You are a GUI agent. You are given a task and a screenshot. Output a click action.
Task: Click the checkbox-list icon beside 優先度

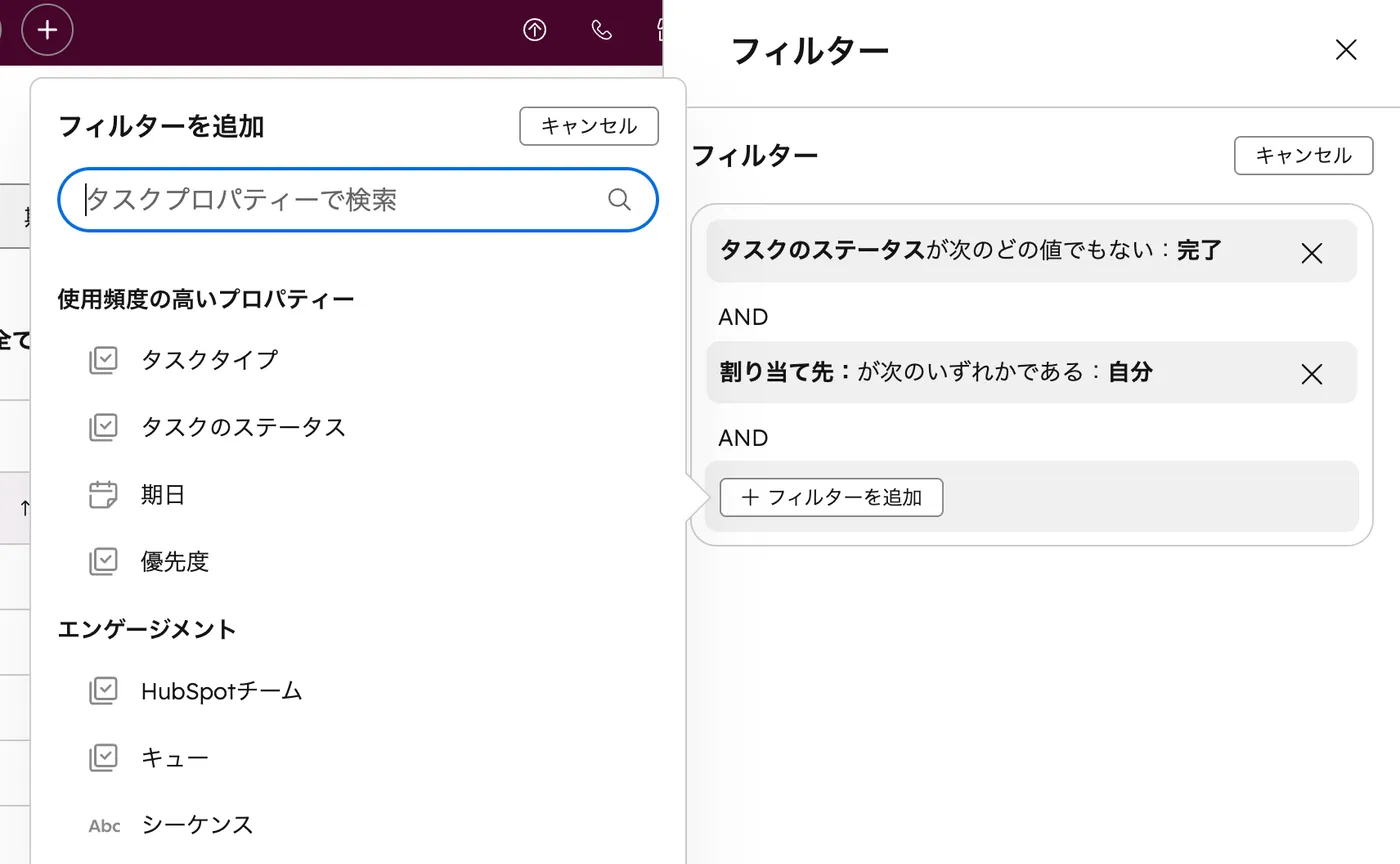(103, 561)
